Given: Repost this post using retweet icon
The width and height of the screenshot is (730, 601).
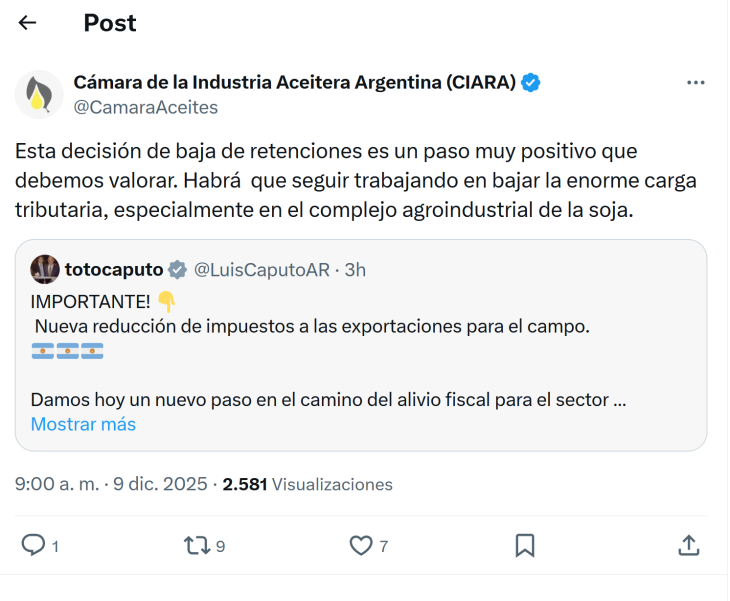Looking at the screenshot, I should 197,545.
